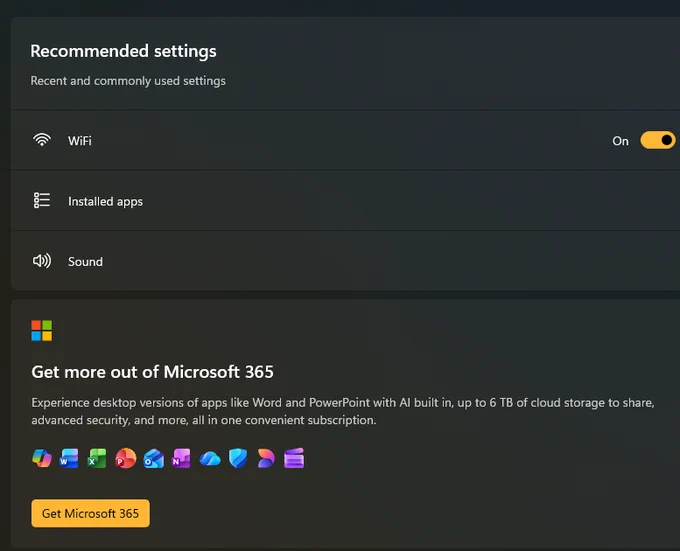Click the Recommended settings heading
Image resolution: width=680 pixels, height=551 pixels.
[123, 51]
